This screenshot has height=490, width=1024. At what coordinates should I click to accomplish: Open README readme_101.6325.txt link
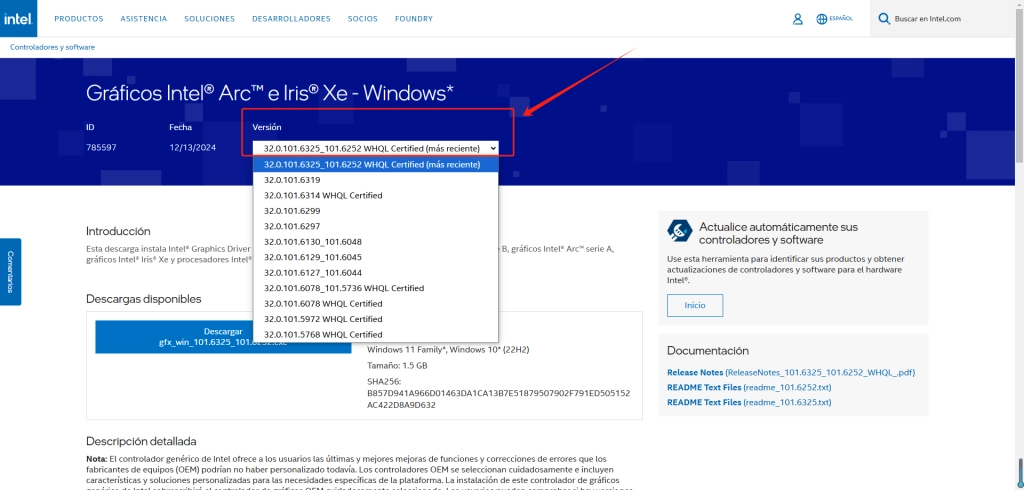tap(749, 402)
